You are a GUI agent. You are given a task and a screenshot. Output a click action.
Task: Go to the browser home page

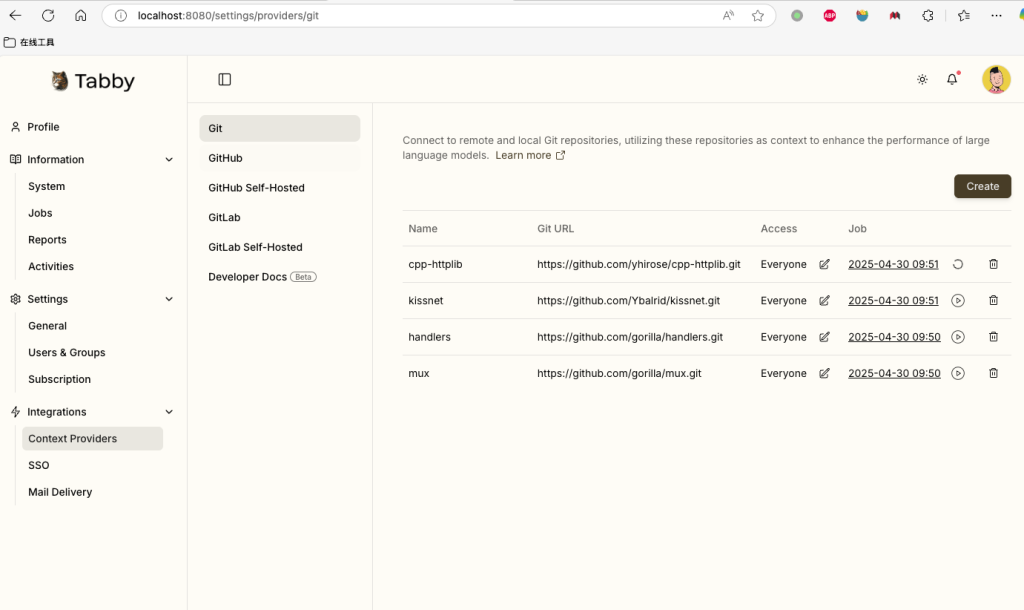(80, 16)
